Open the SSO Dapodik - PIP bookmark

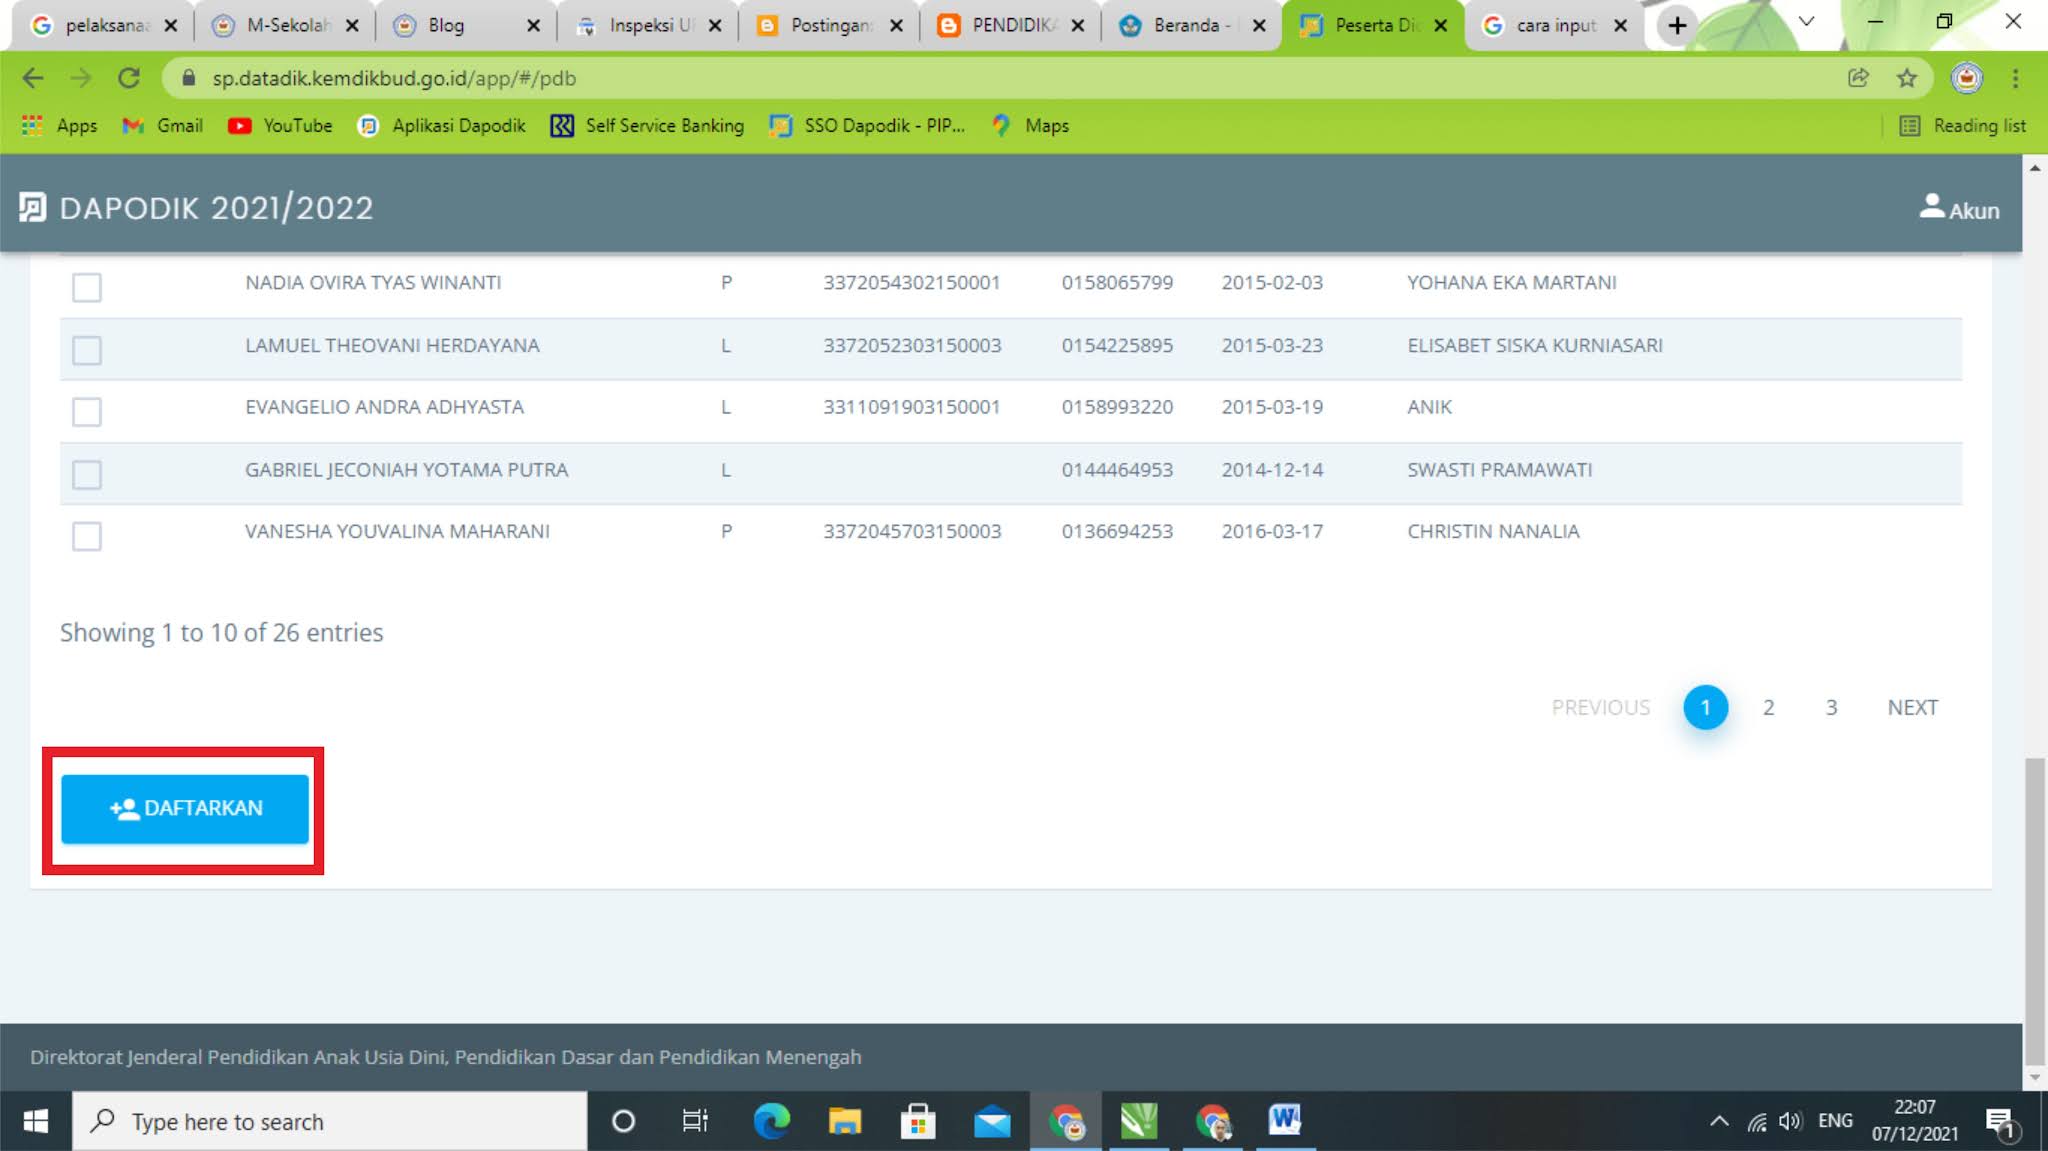tap(867, 125)
